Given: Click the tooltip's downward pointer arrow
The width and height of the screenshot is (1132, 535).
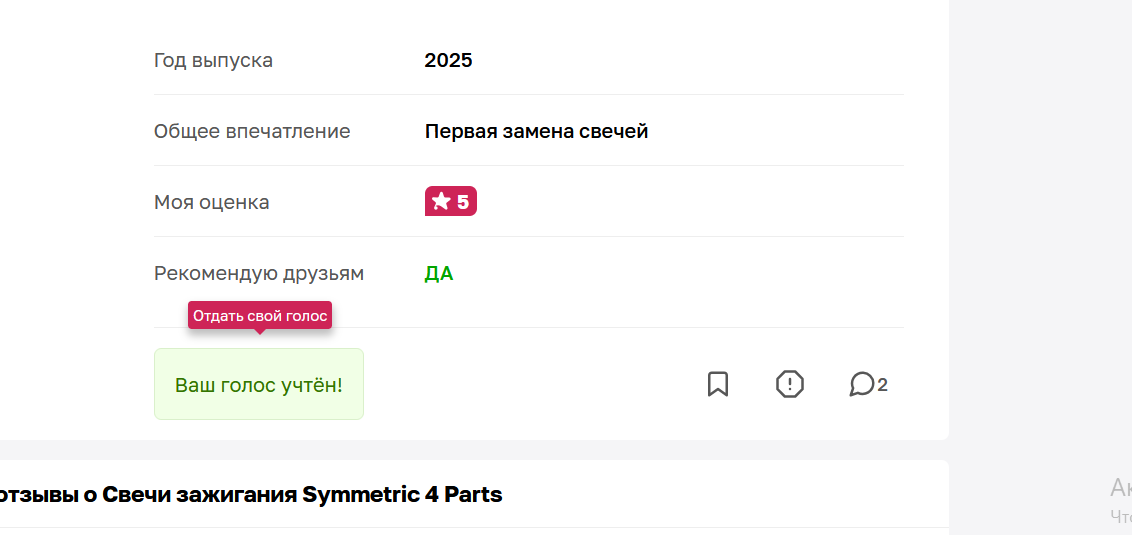Looking at the screenshot, I should coord(260,331).
